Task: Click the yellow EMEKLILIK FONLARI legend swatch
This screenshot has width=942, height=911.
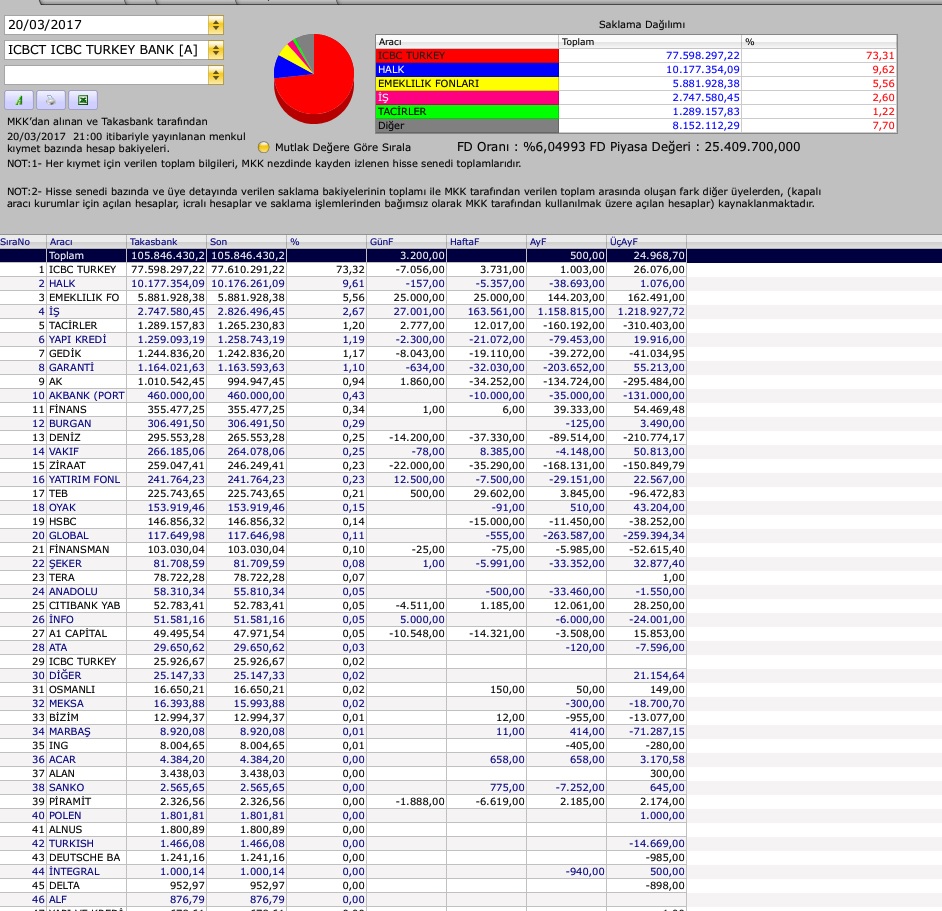Action: tap(467, 84)
